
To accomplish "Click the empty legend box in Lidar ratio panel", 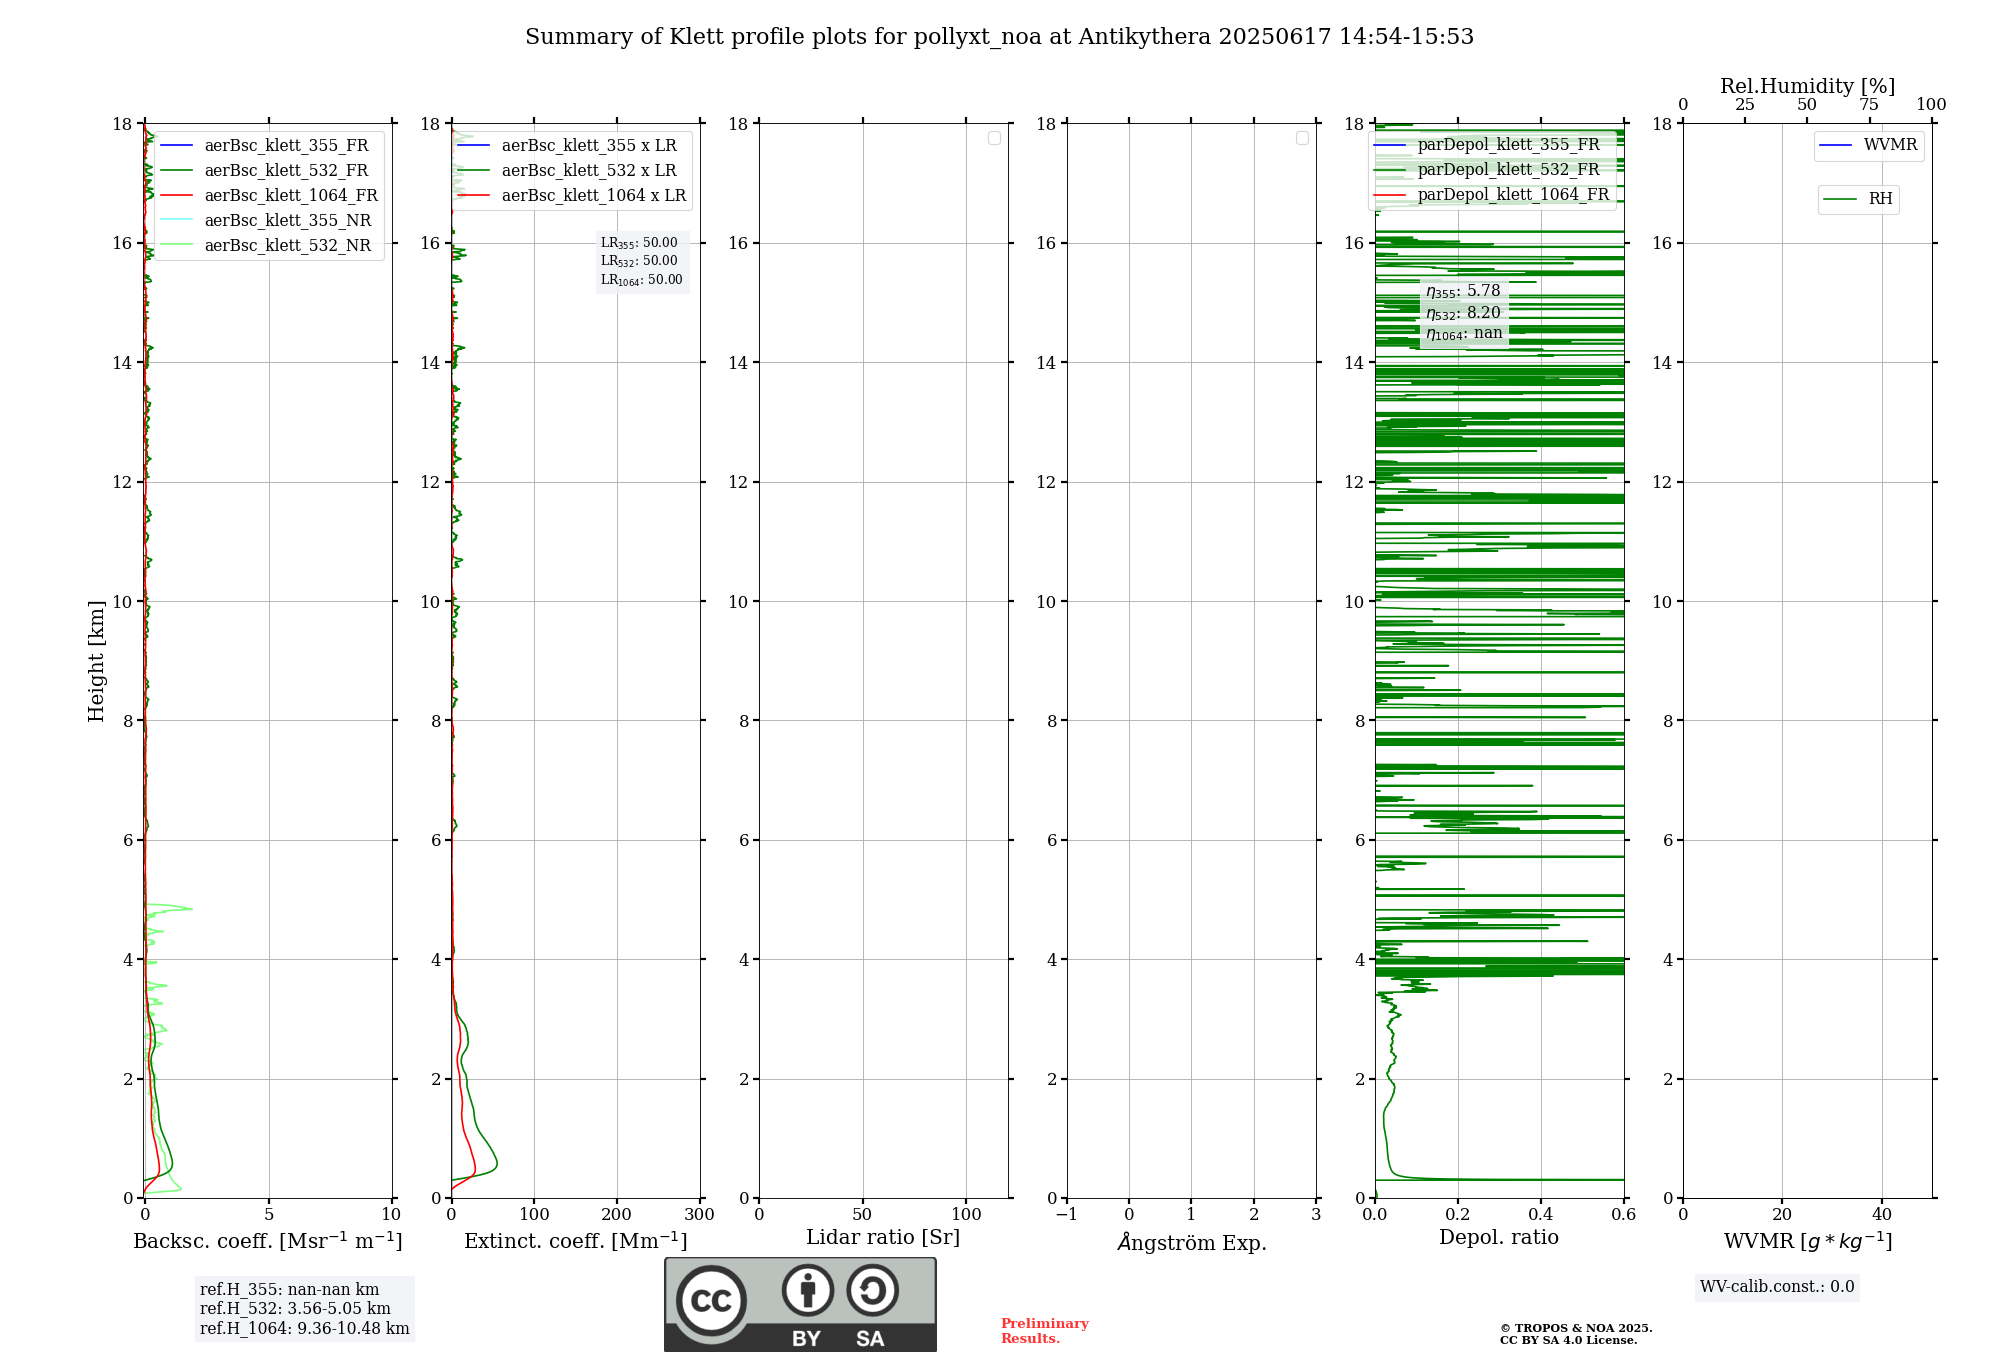I will pos(994,138).
